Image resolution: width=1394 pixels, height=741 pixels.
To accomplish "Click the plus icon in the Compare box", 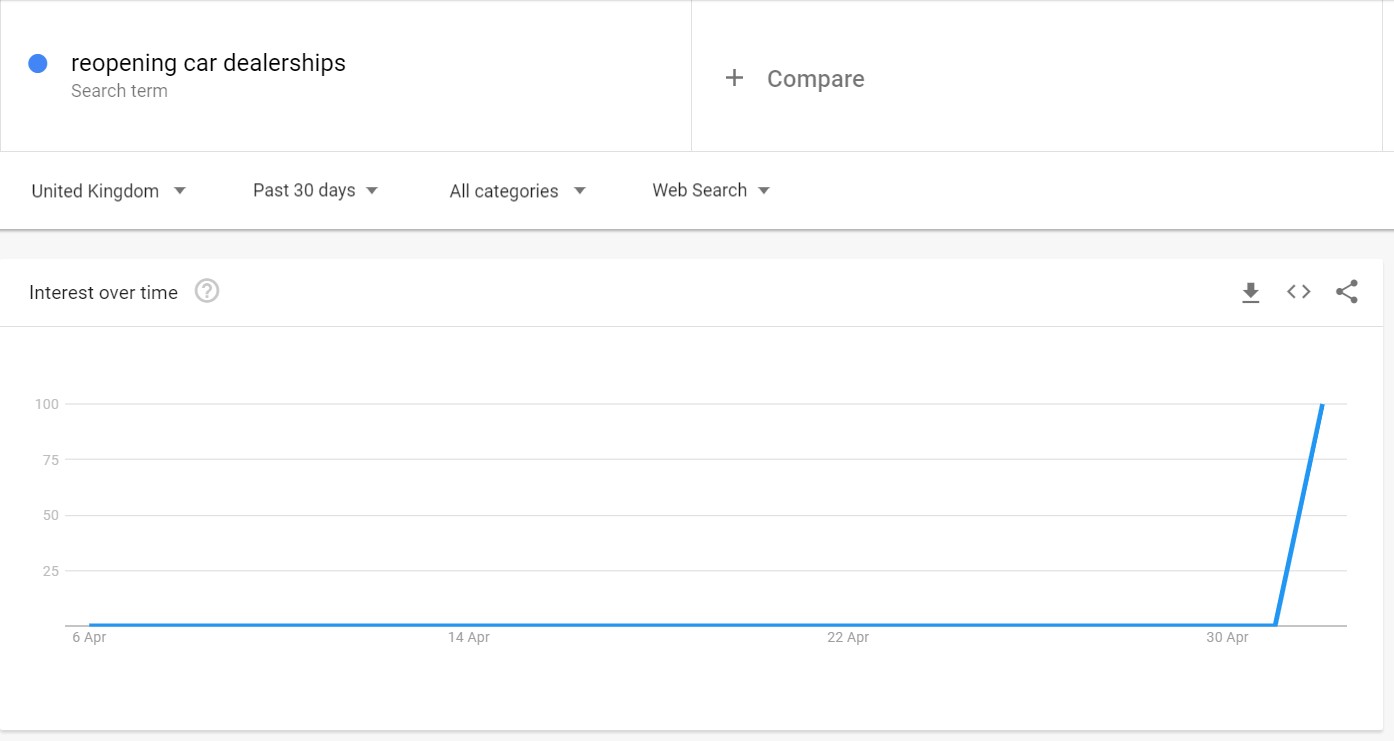I will pos(735,78).
